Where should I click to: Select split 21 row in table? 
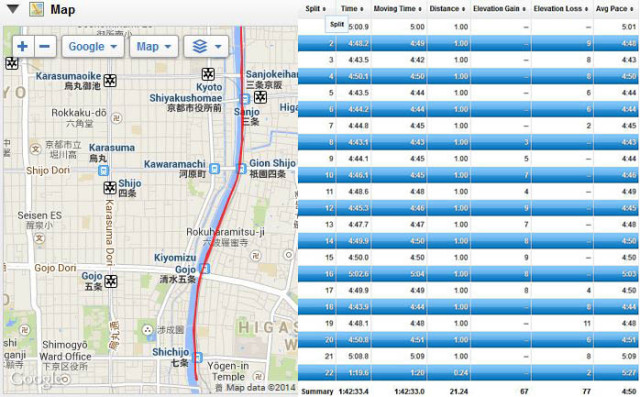tap(468, 356)
